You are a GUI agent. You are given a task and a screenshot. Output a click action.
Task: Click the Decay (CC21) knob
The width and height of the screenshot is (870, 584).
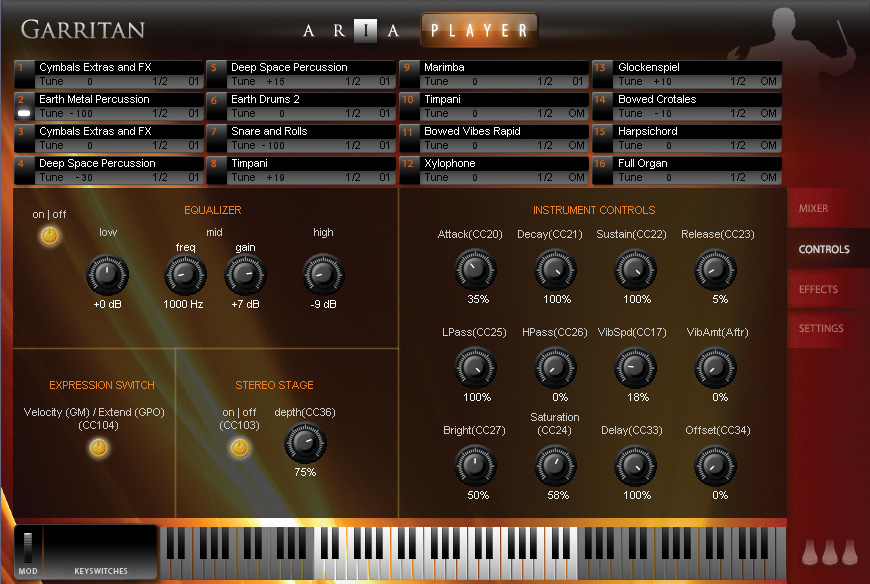(555, 270)
